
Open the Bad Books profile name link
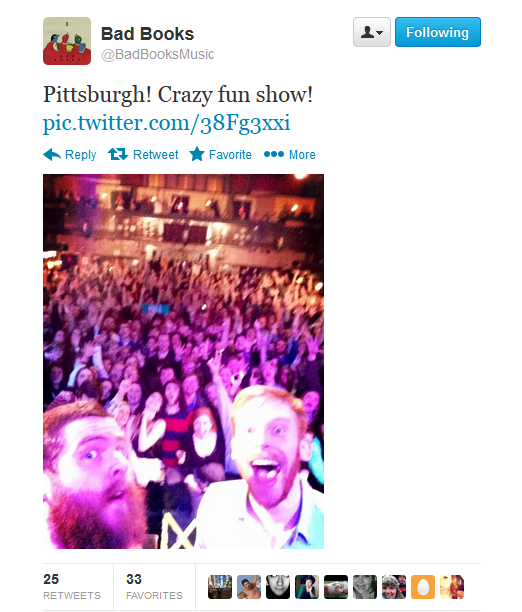(x=147, y=34)
